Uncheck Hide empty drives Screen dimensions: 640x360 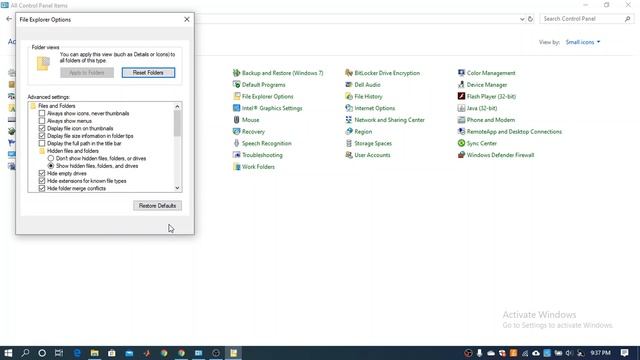(42, 173)
